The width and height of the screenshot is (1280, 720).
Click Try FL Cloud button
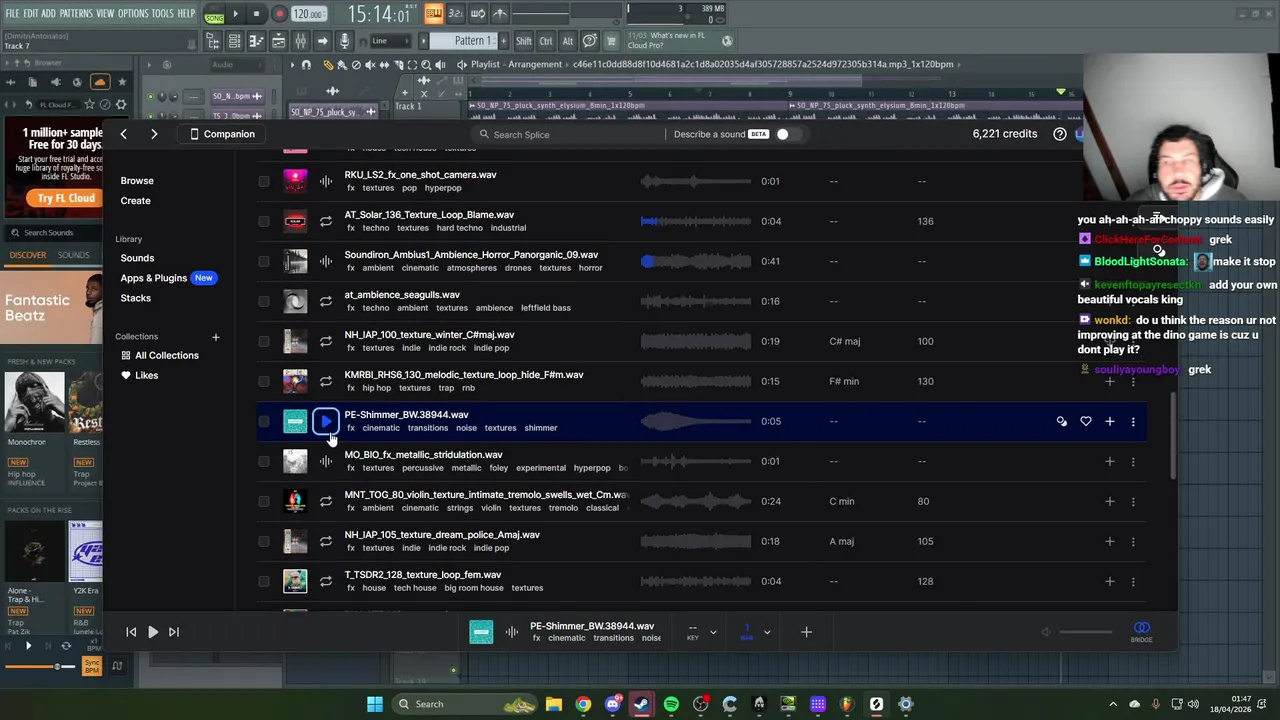click(x=66, y=198)
